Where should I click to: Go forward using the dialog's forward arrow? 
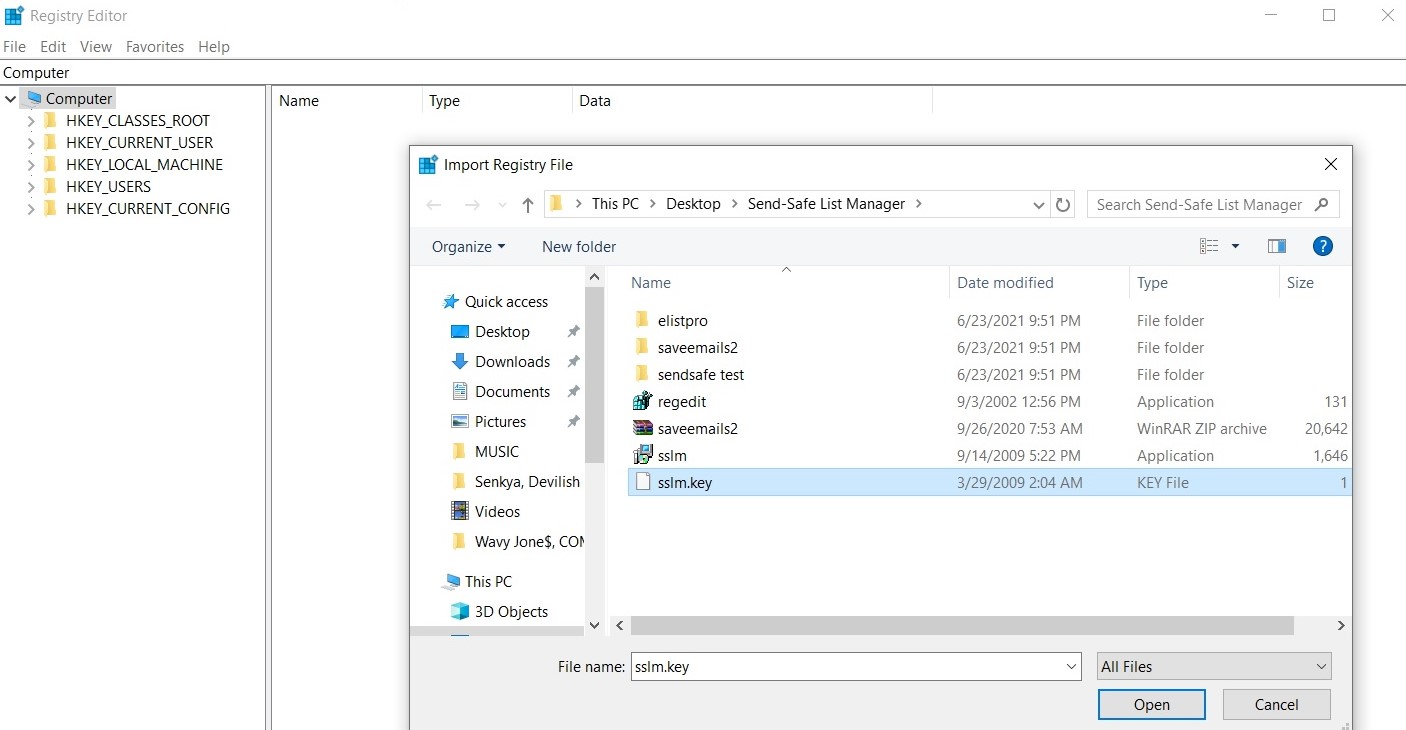coord(472,205)
